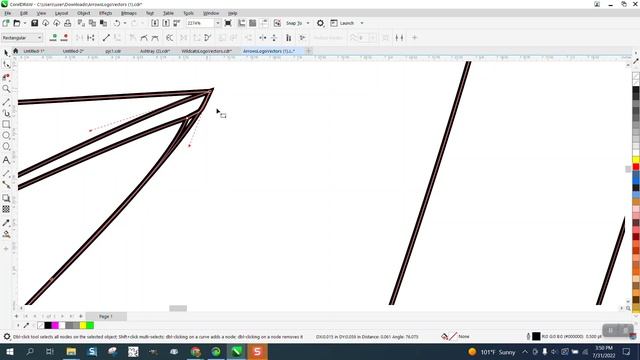Open the Bitmaps menu

click(129, 13)
